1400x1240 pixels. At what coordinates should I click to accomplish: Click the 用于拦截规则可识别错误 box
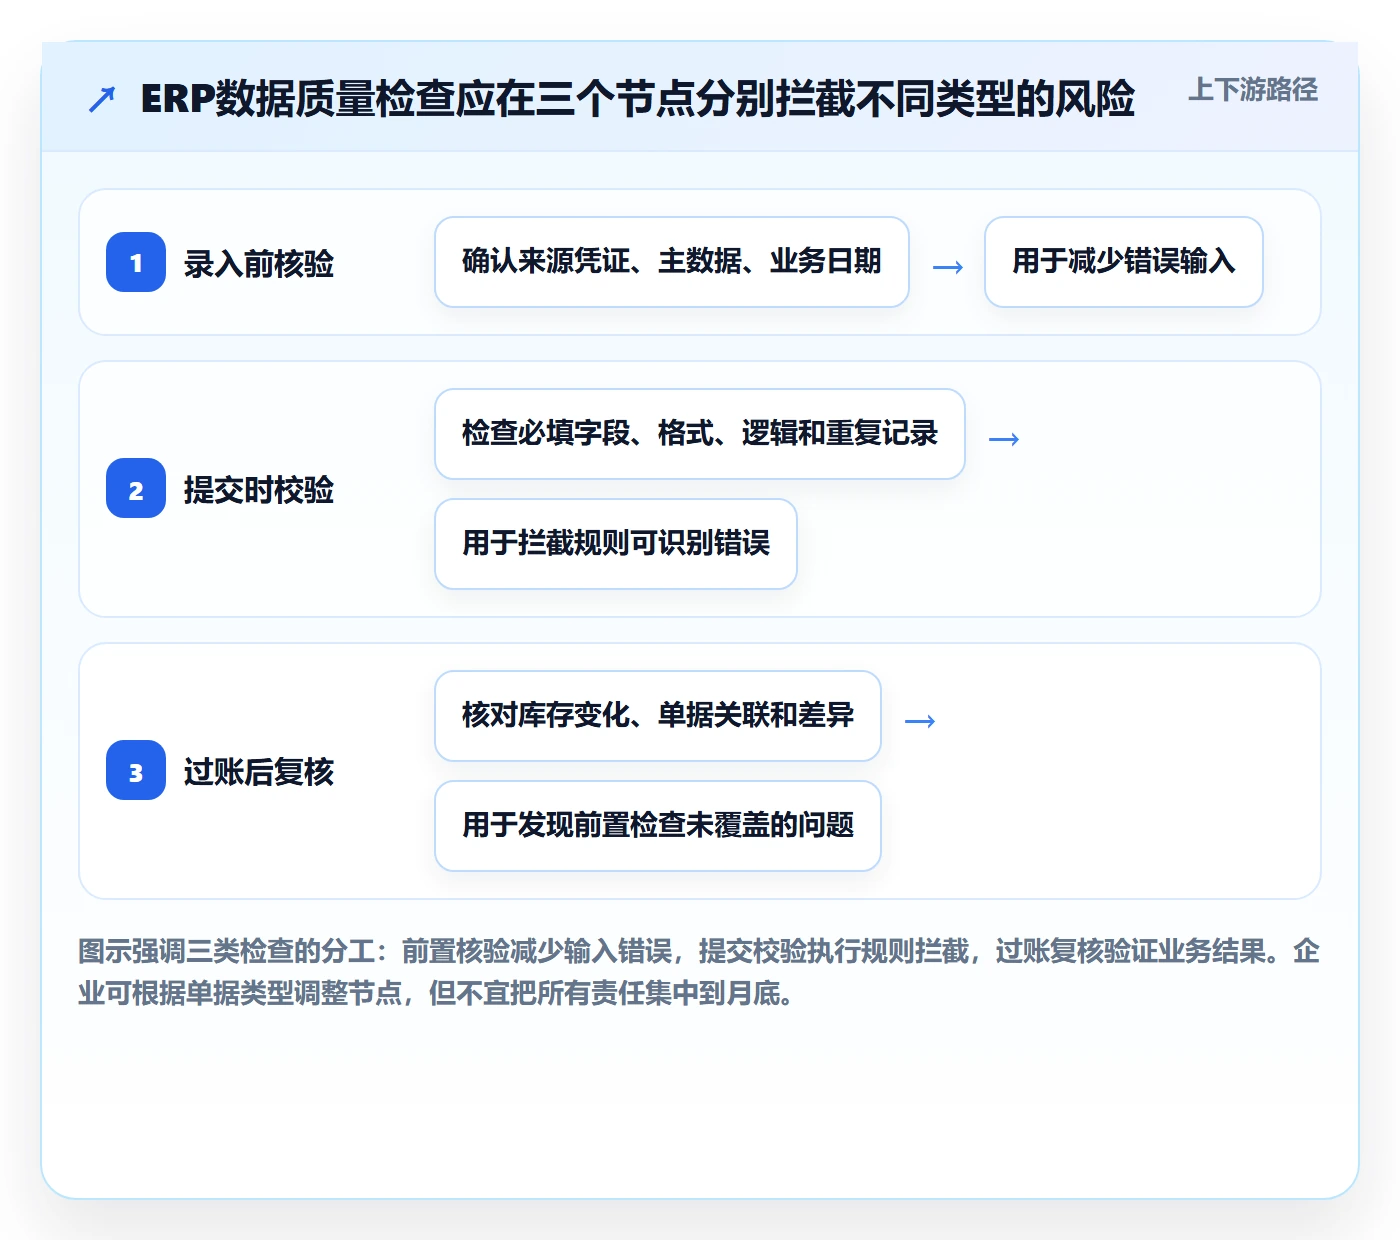[616, 544]
